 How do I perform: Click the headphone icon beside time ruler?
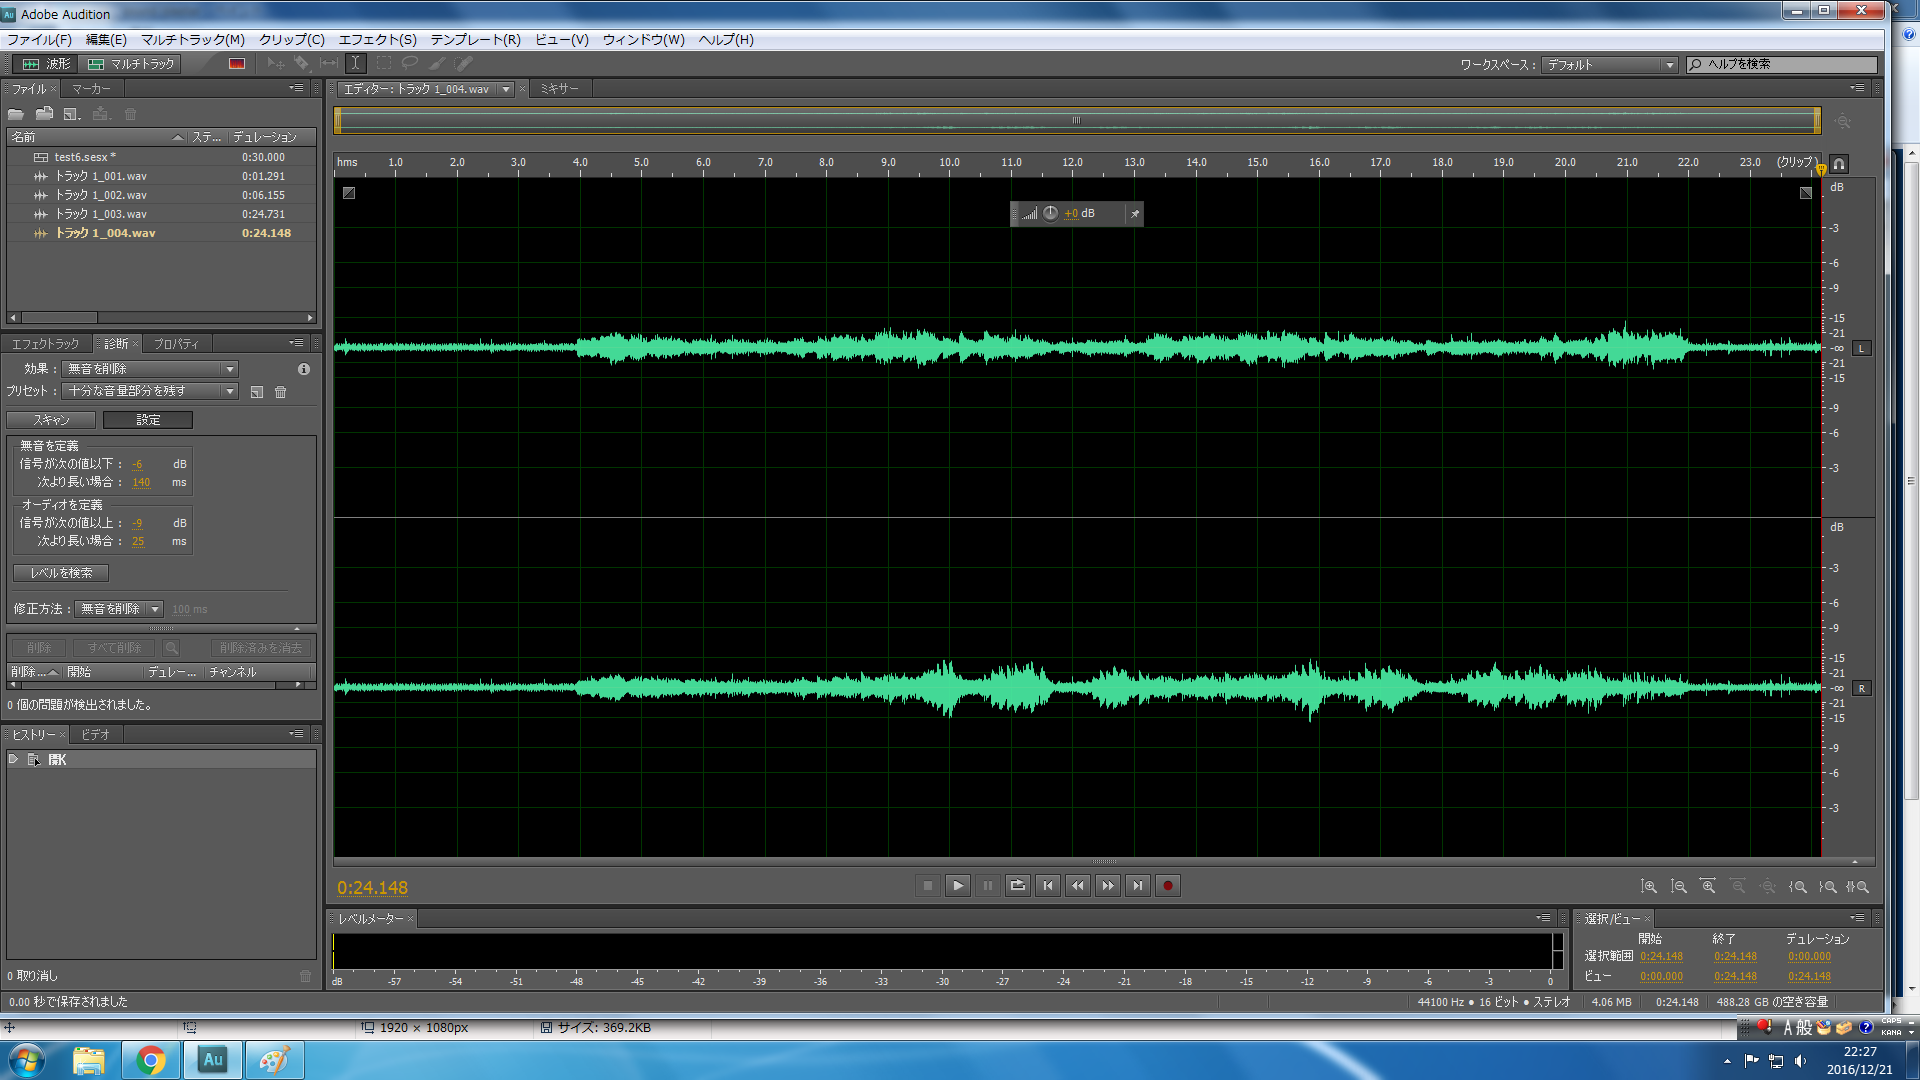[x=1839, y=164]
